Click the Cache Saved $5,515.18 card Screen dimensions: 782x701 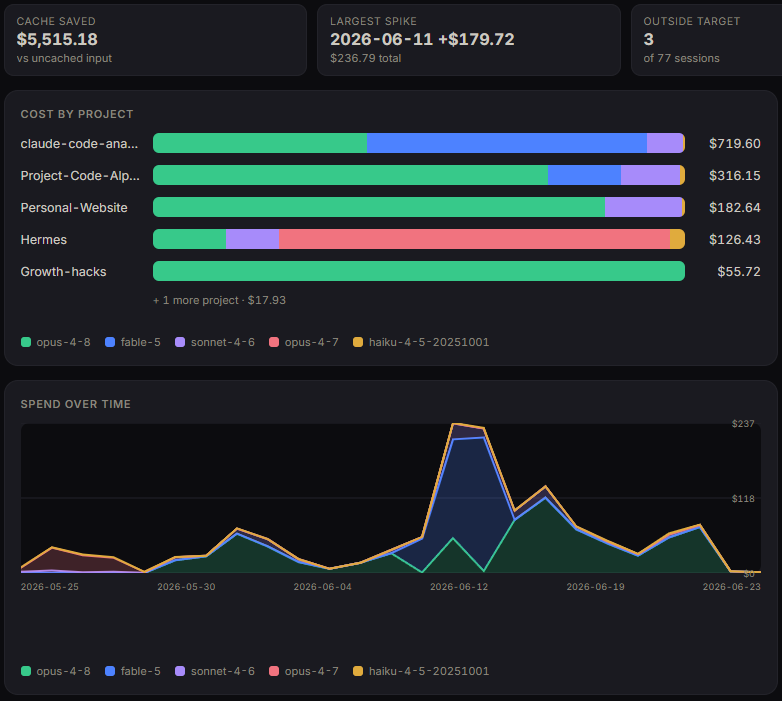[155, 40]
